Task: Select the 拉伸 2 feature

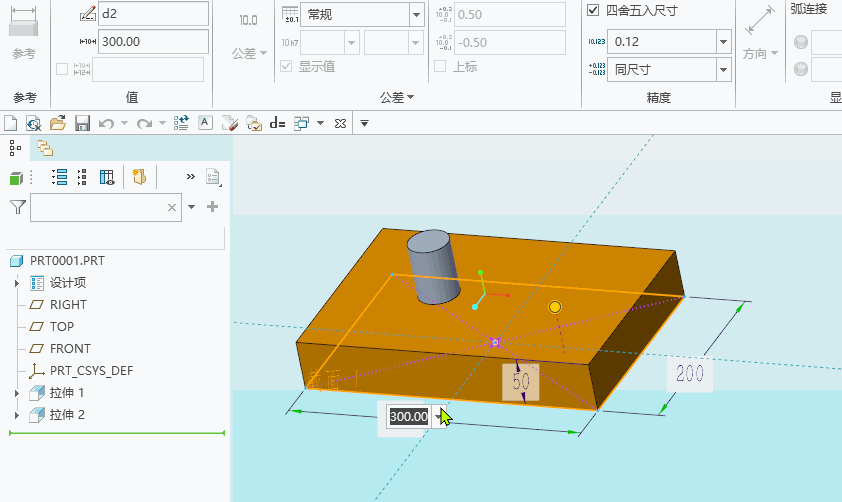Action: (x=67, y=415)
